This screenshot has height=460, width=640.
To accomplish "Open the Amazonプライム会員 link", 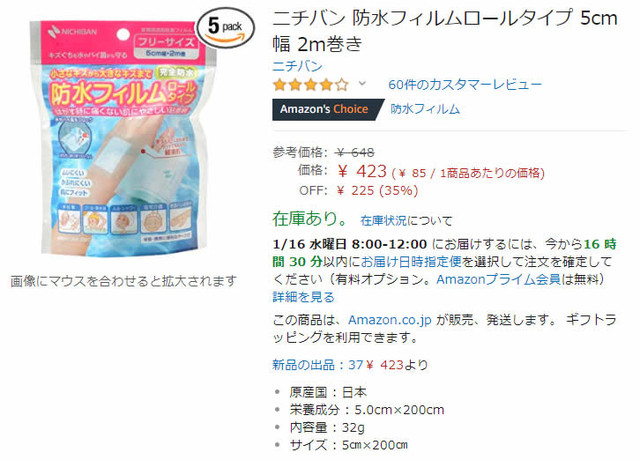I will (498, 280).
